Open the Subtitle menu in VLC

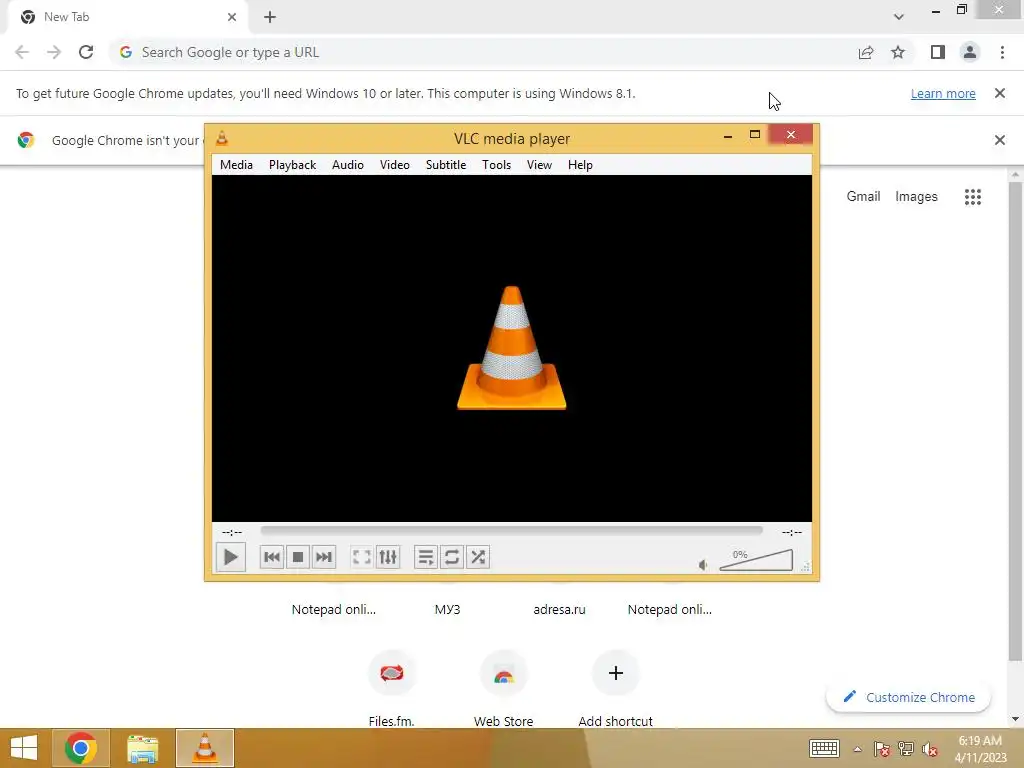[x=446, y=165]
